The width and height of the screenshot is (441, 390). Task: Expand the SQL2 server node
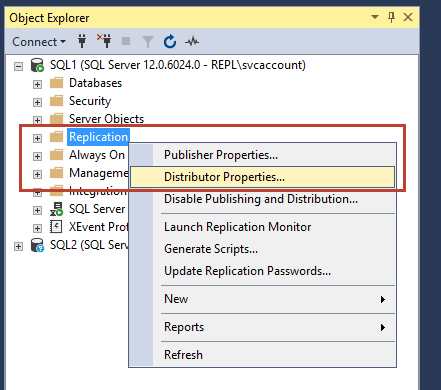(19, 247)
